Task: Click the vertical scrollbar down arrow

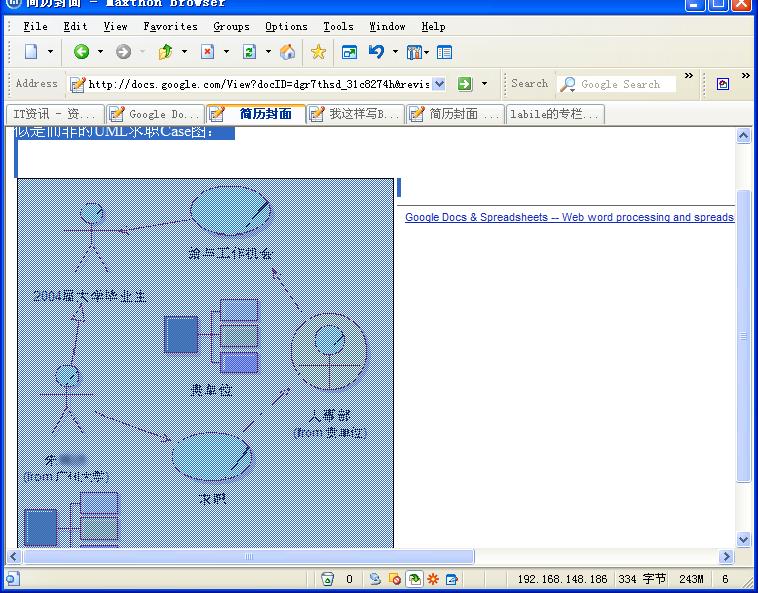Action: (743, 539)
